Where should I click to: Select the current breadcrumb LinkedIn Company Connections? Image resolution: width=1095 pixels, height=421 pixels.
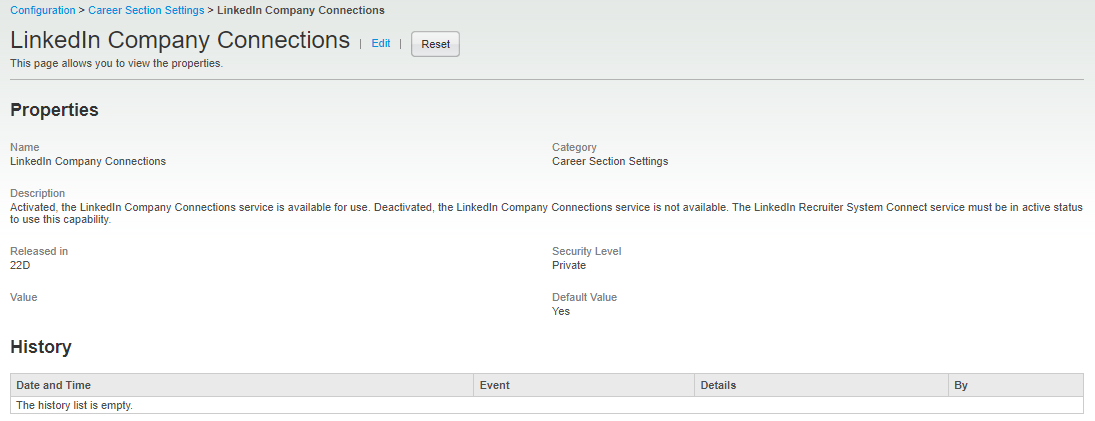click(x=300, y=10)
